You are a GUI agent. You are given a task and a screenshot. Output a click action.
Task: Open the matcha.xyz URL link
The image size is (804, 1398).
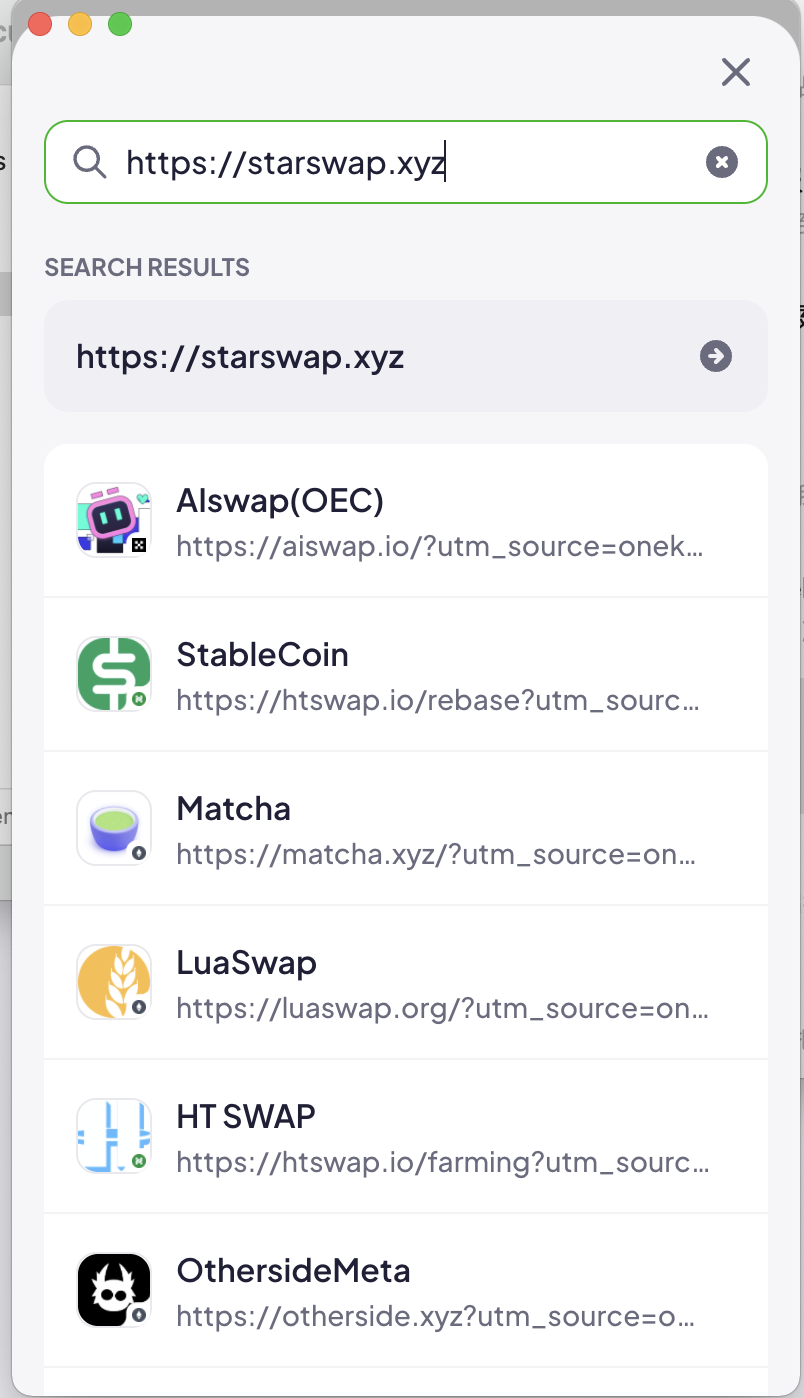click(x=436, y=856)
